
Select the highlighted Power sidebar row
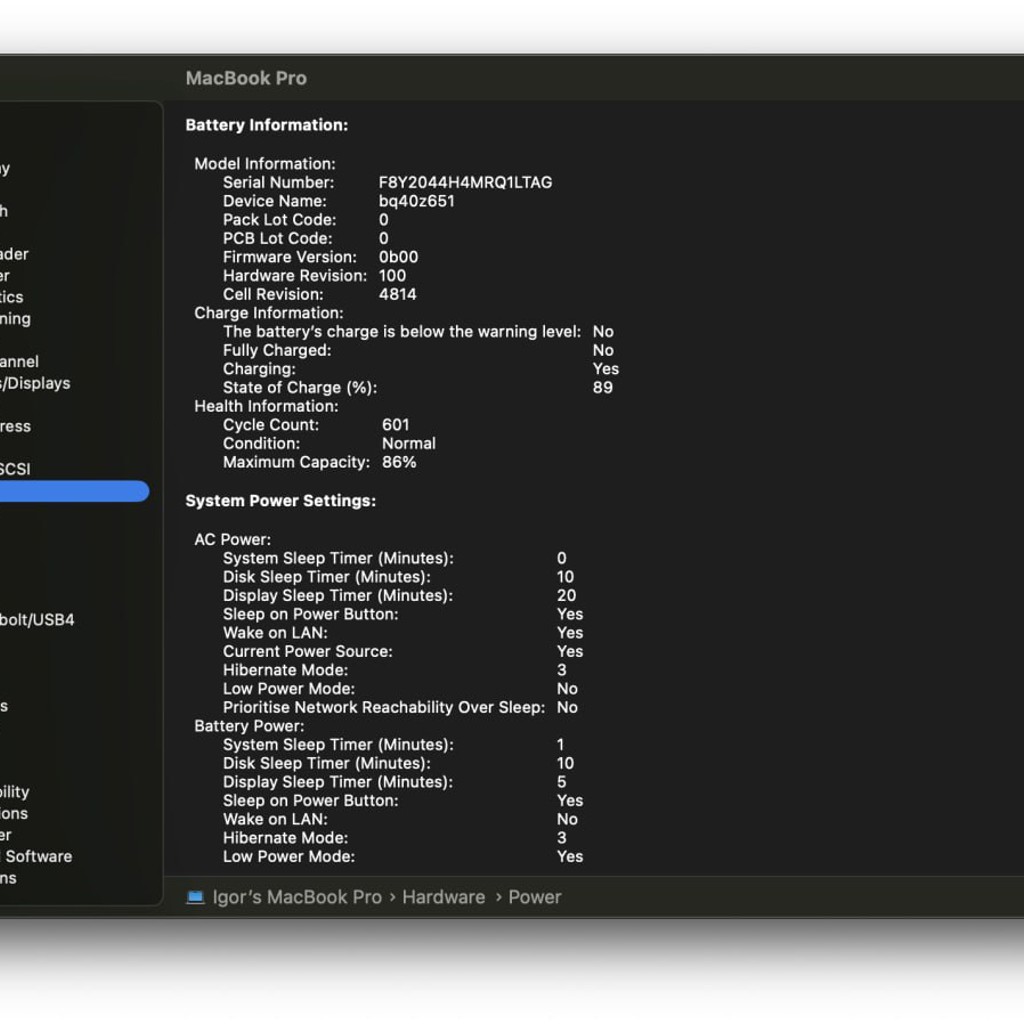pyautogui.click(x=74, y=491)
